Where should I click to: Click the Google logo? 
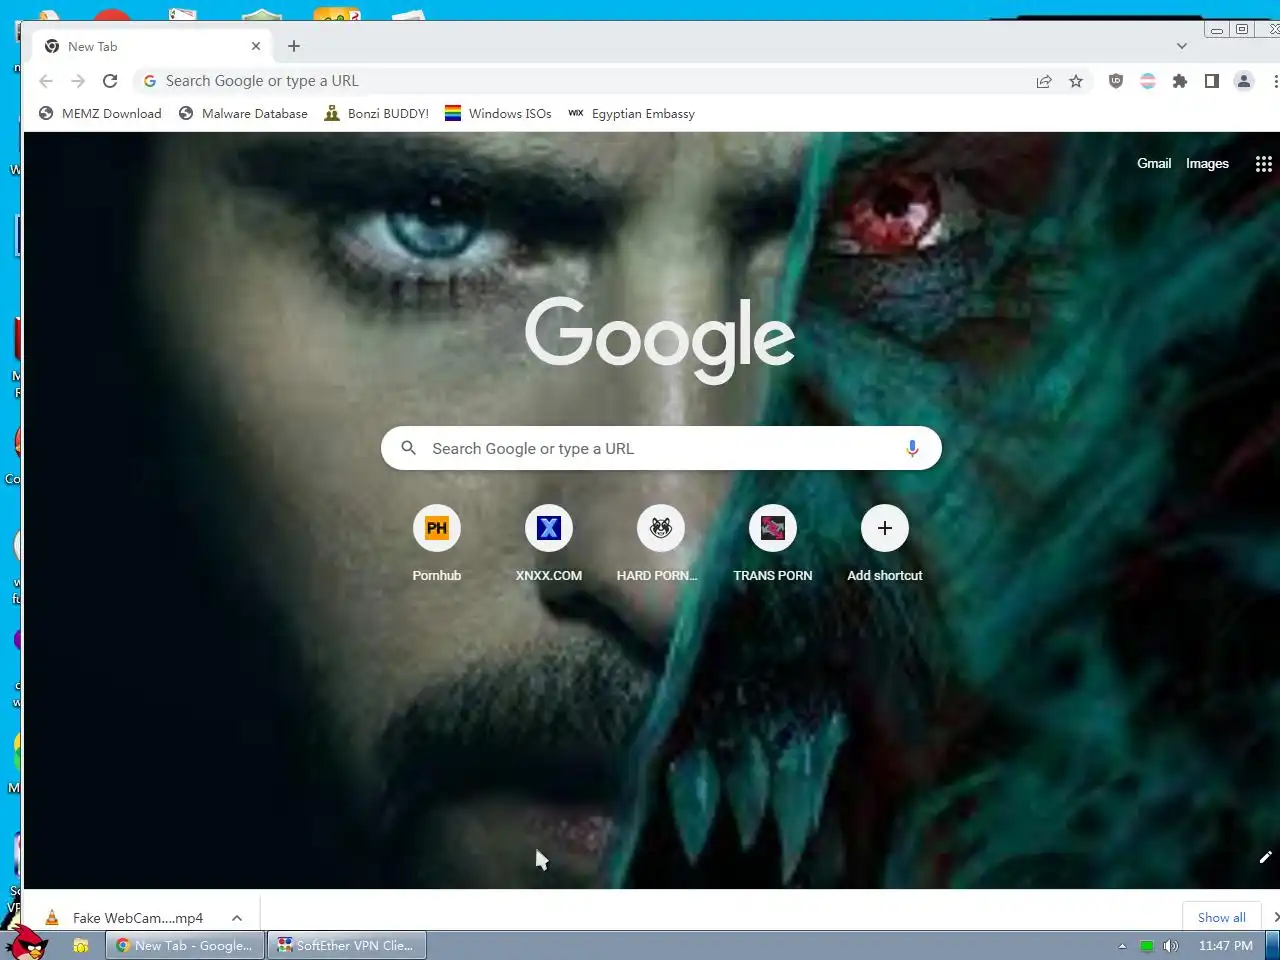(x=660, y=340)
